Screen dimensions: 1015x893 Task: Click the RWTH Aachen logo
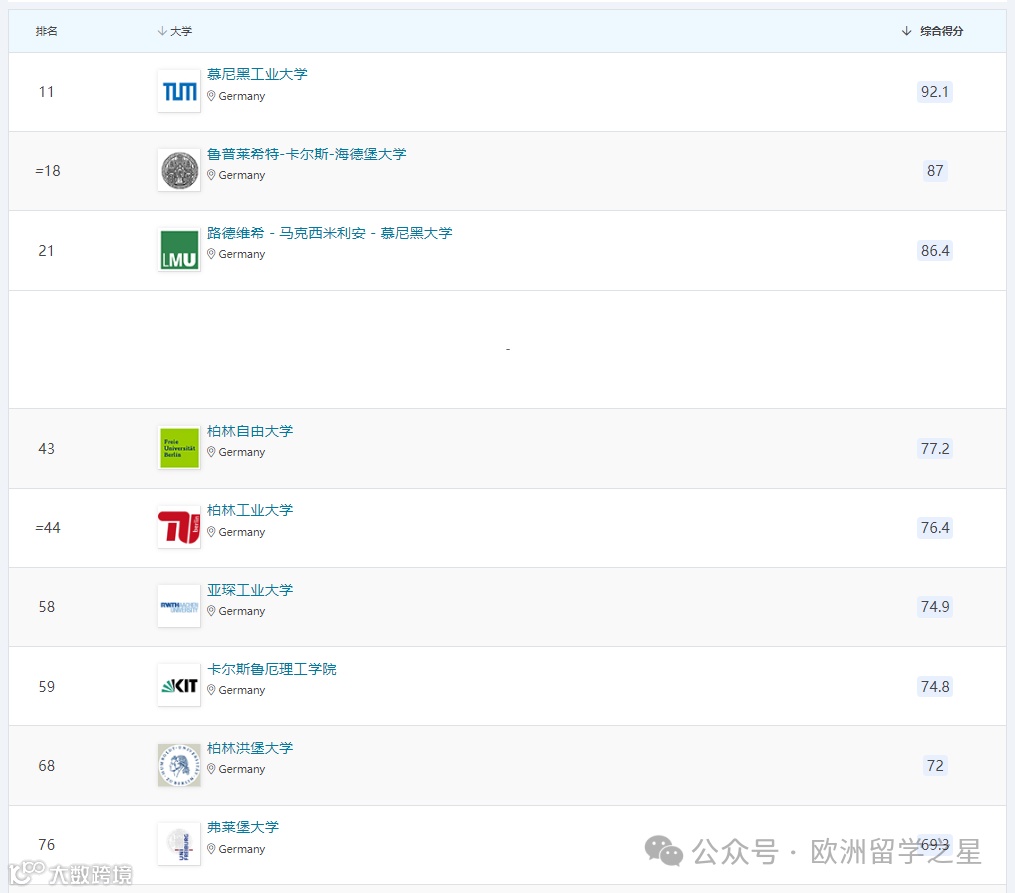pos(178,606)
